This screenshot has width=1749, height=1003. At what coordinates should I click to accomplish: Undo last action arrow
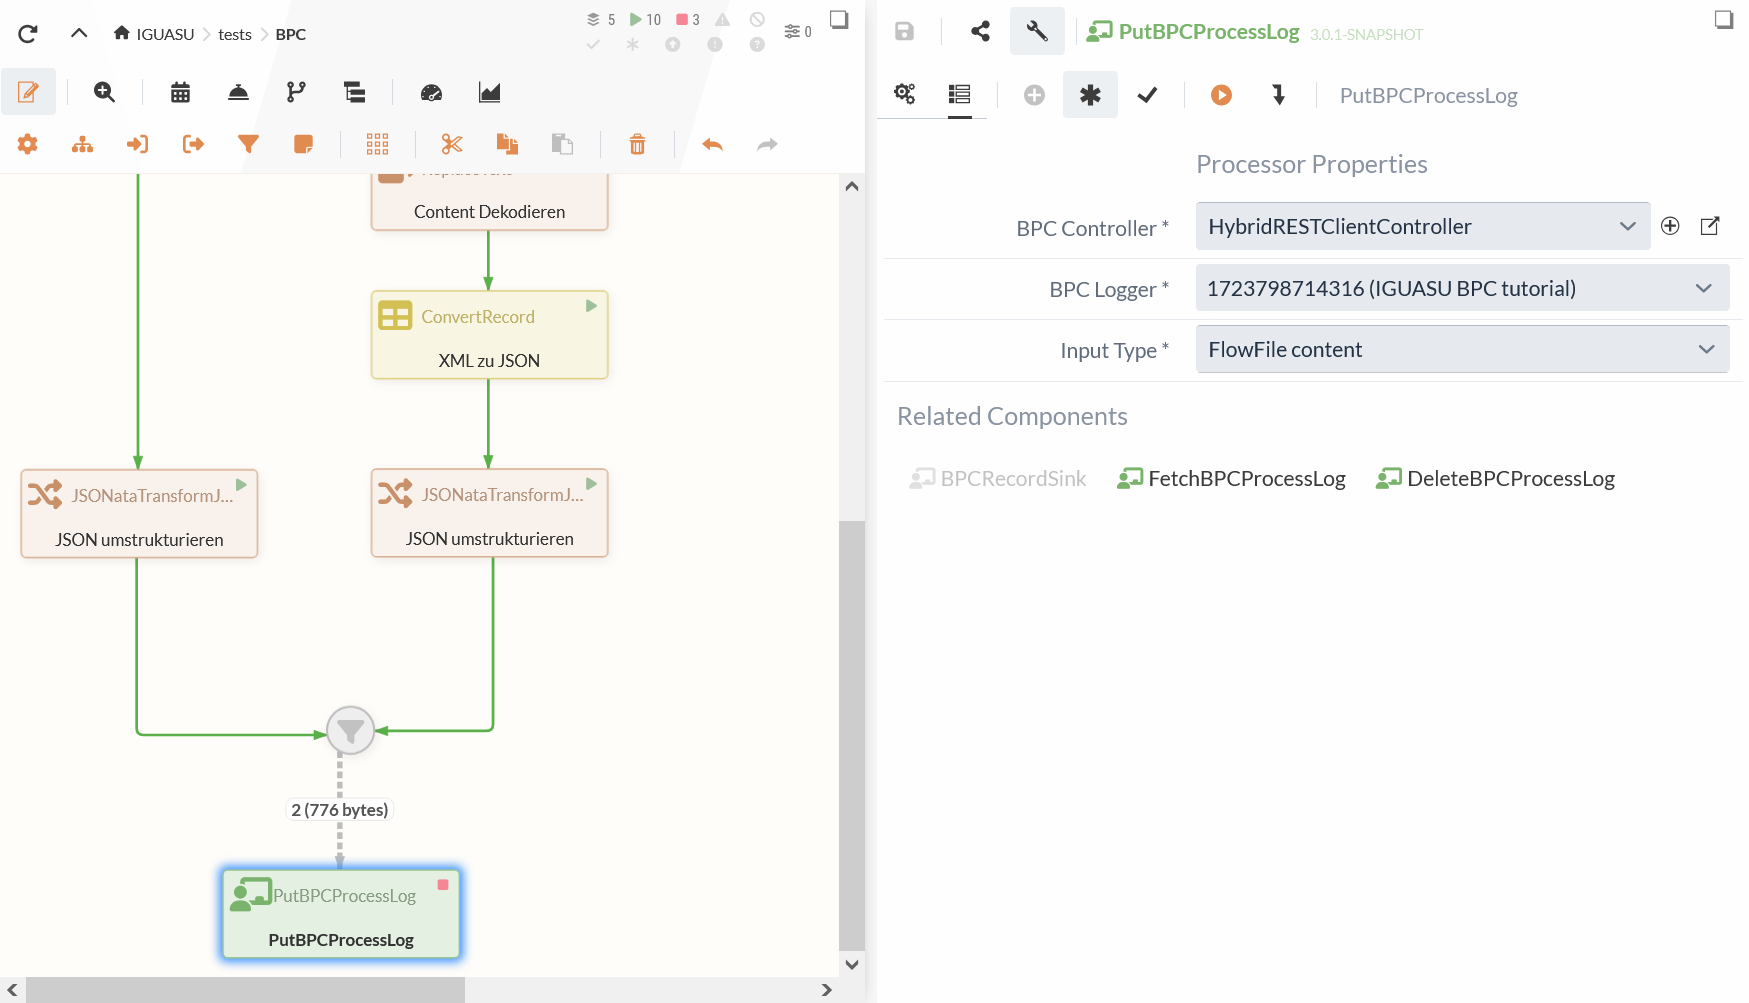[712, 144]
